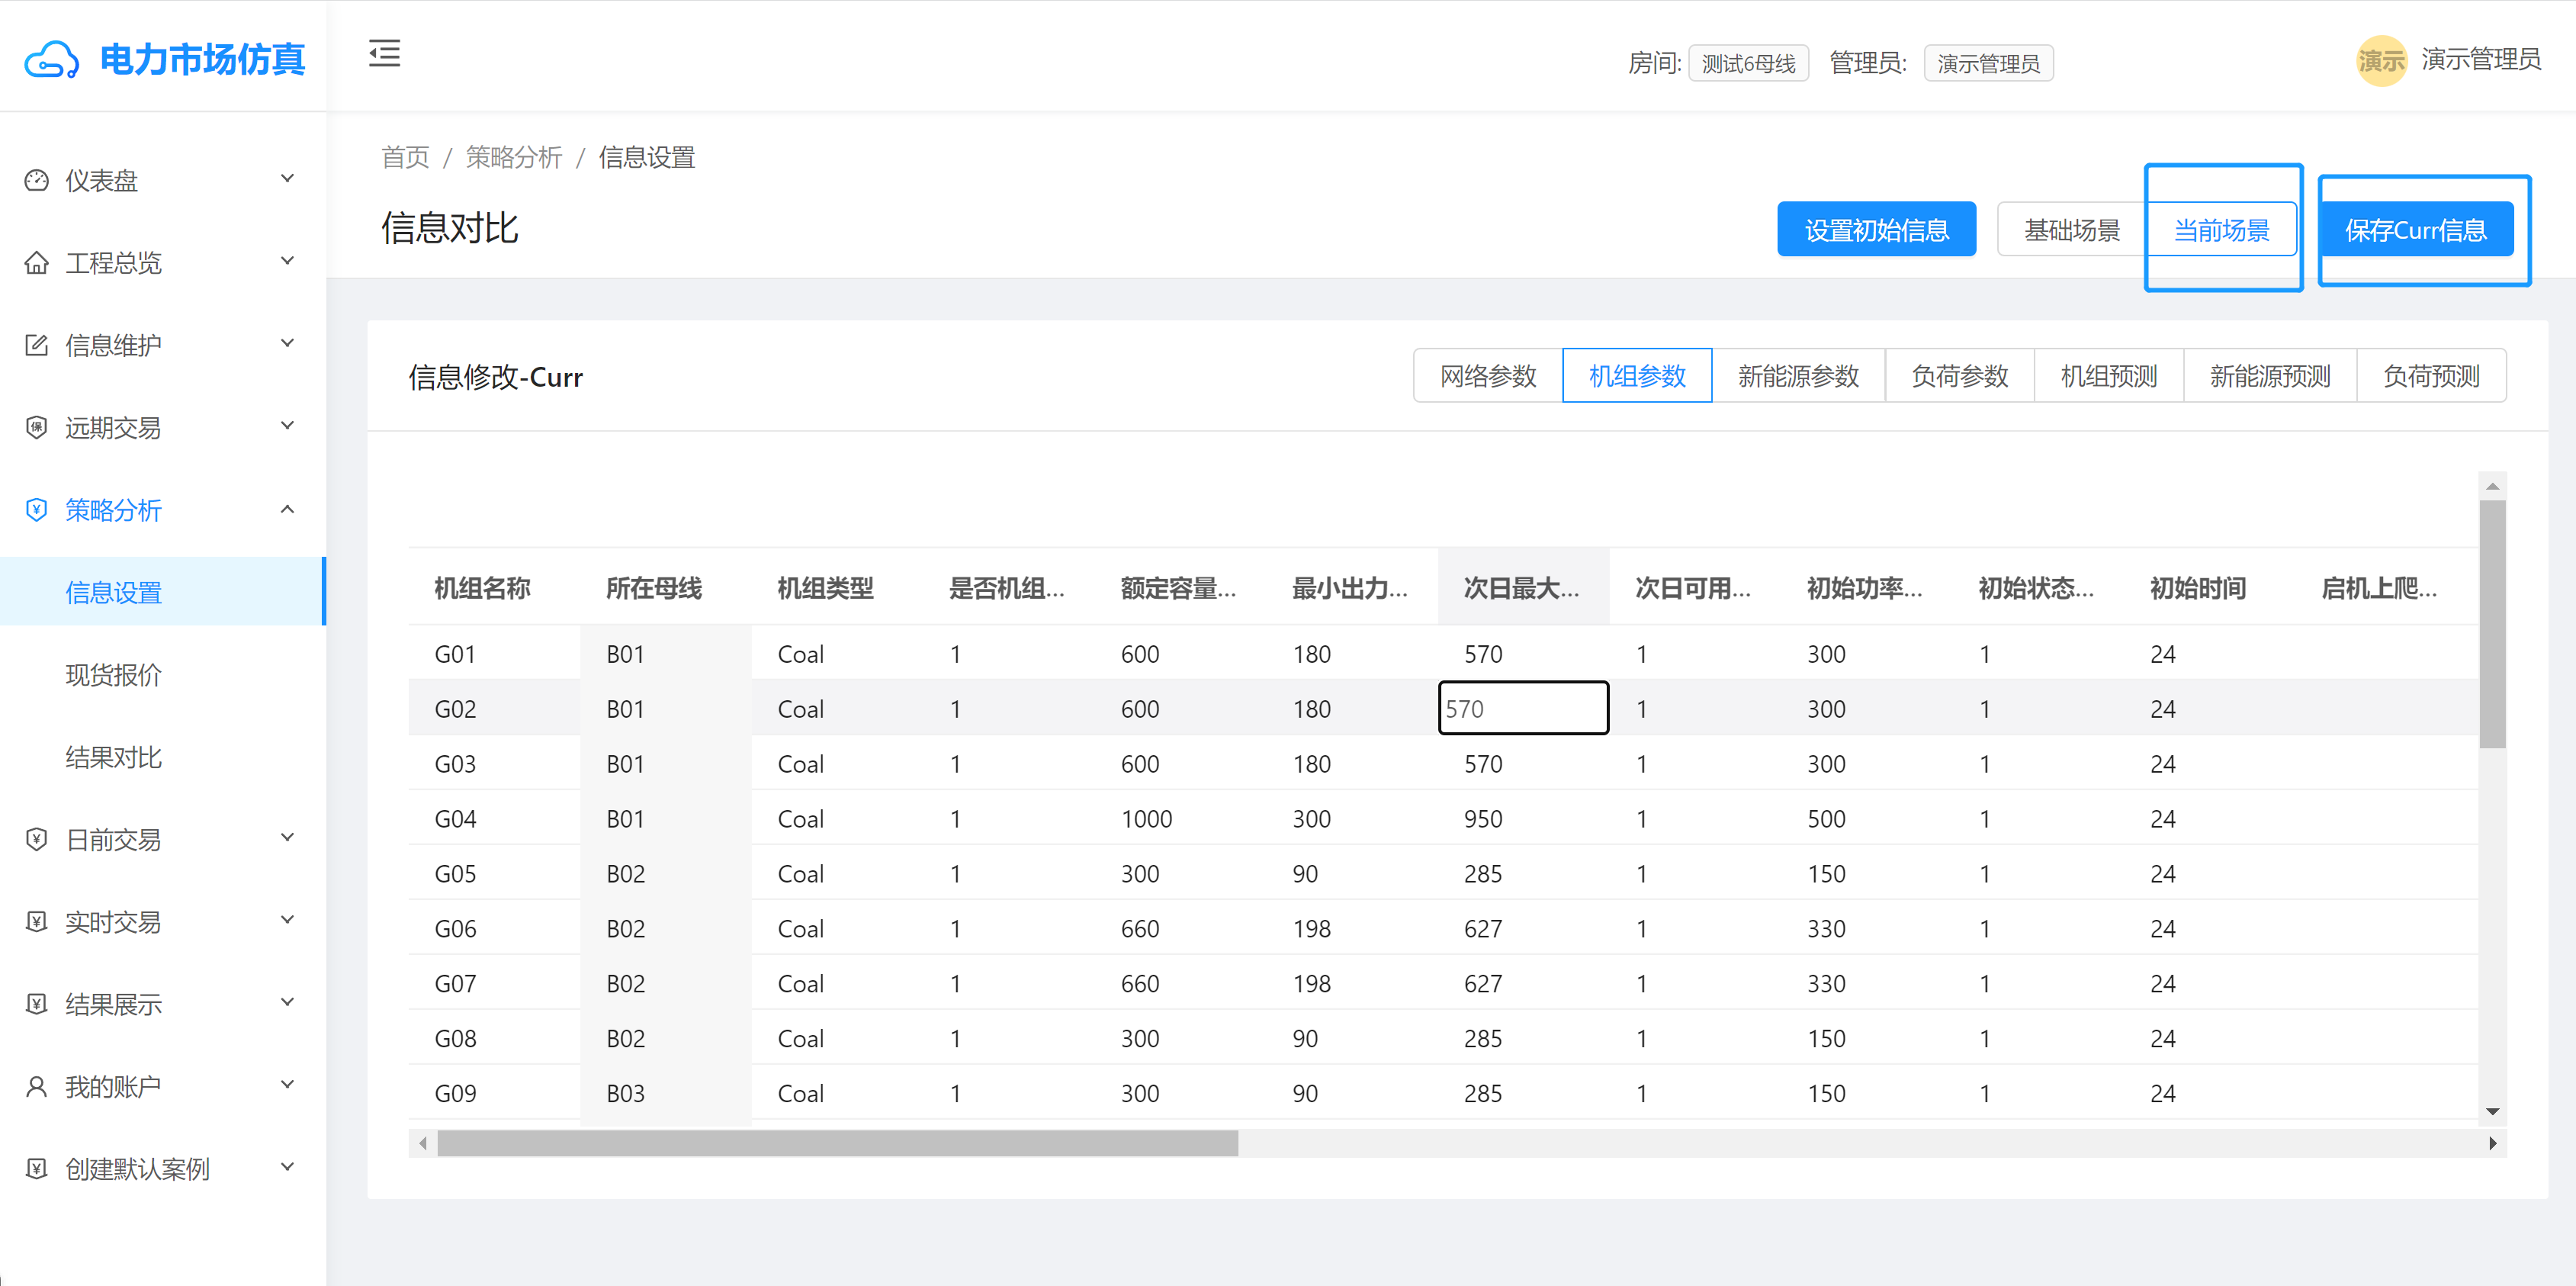Switch to the 新能源参数 tab

click(x=1798, y=376)
